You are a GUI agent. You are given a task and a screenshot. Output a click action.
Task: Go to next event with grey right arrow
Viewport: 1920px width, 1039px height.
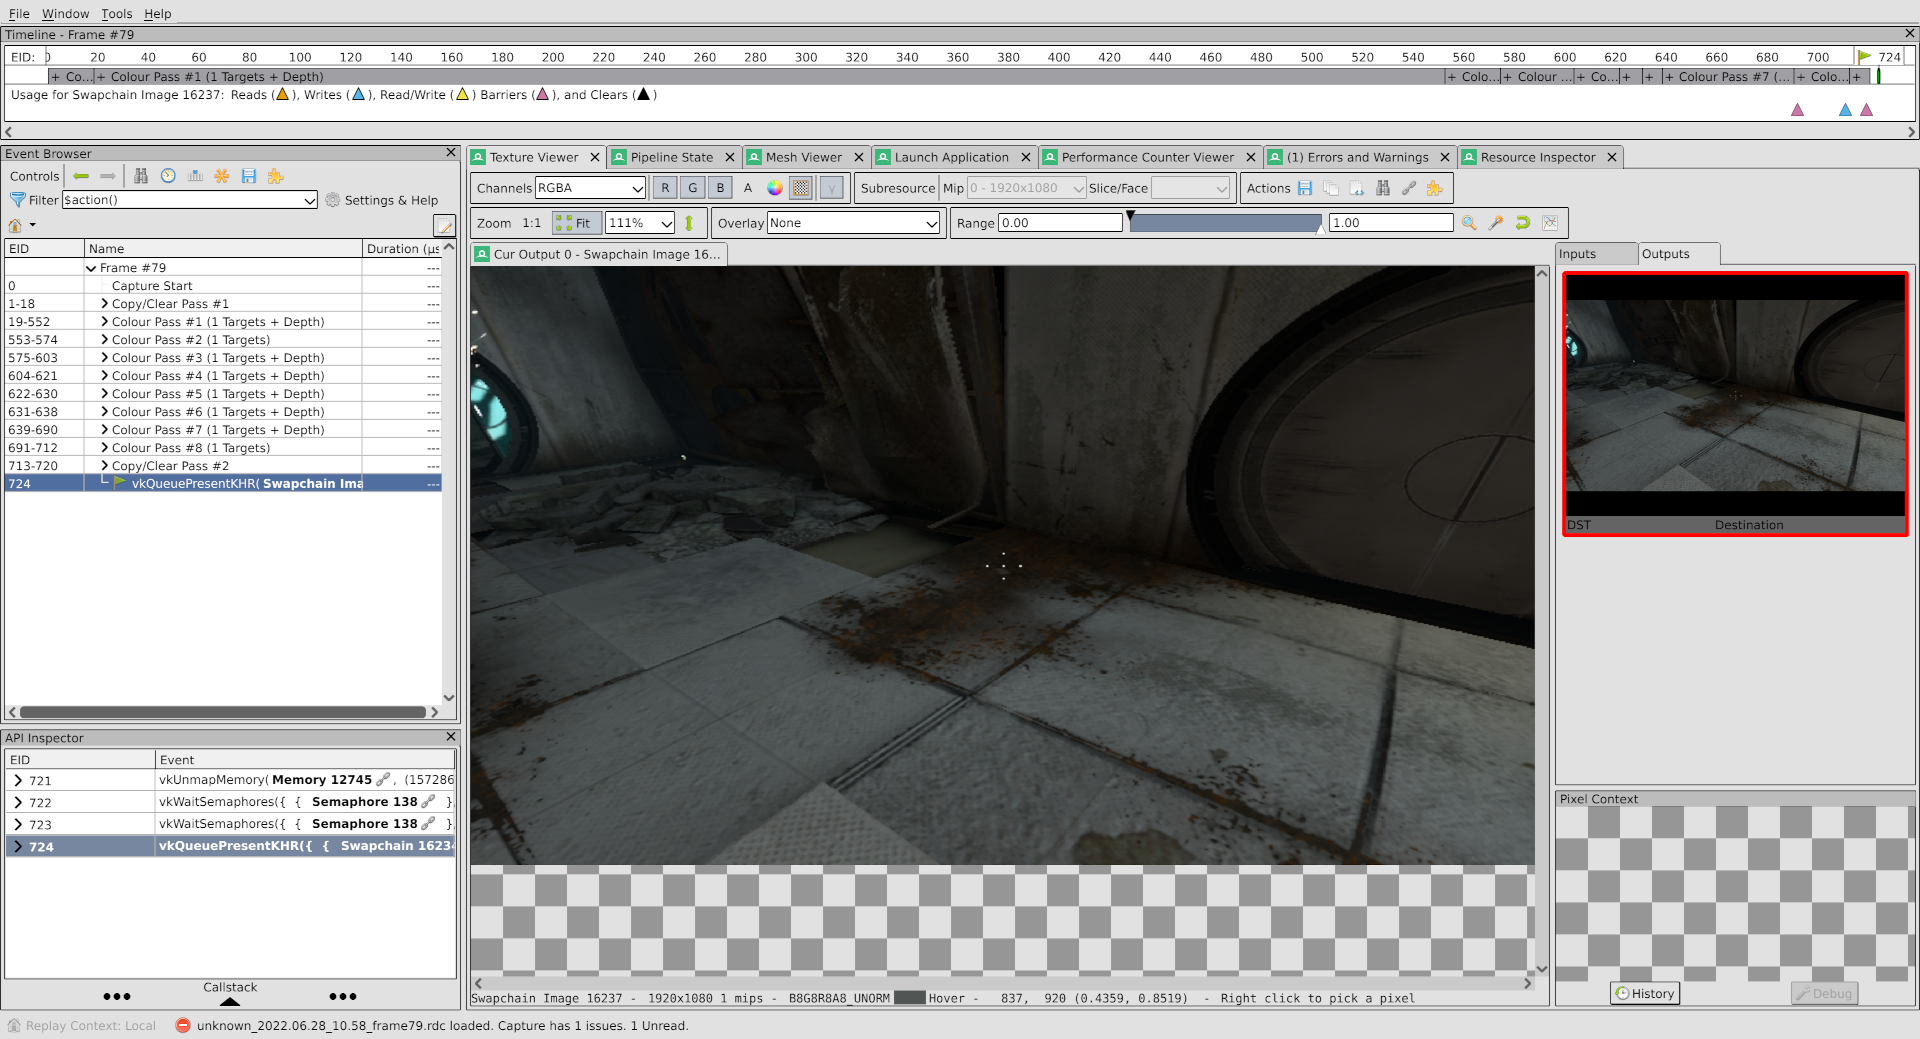pos(108,176)
